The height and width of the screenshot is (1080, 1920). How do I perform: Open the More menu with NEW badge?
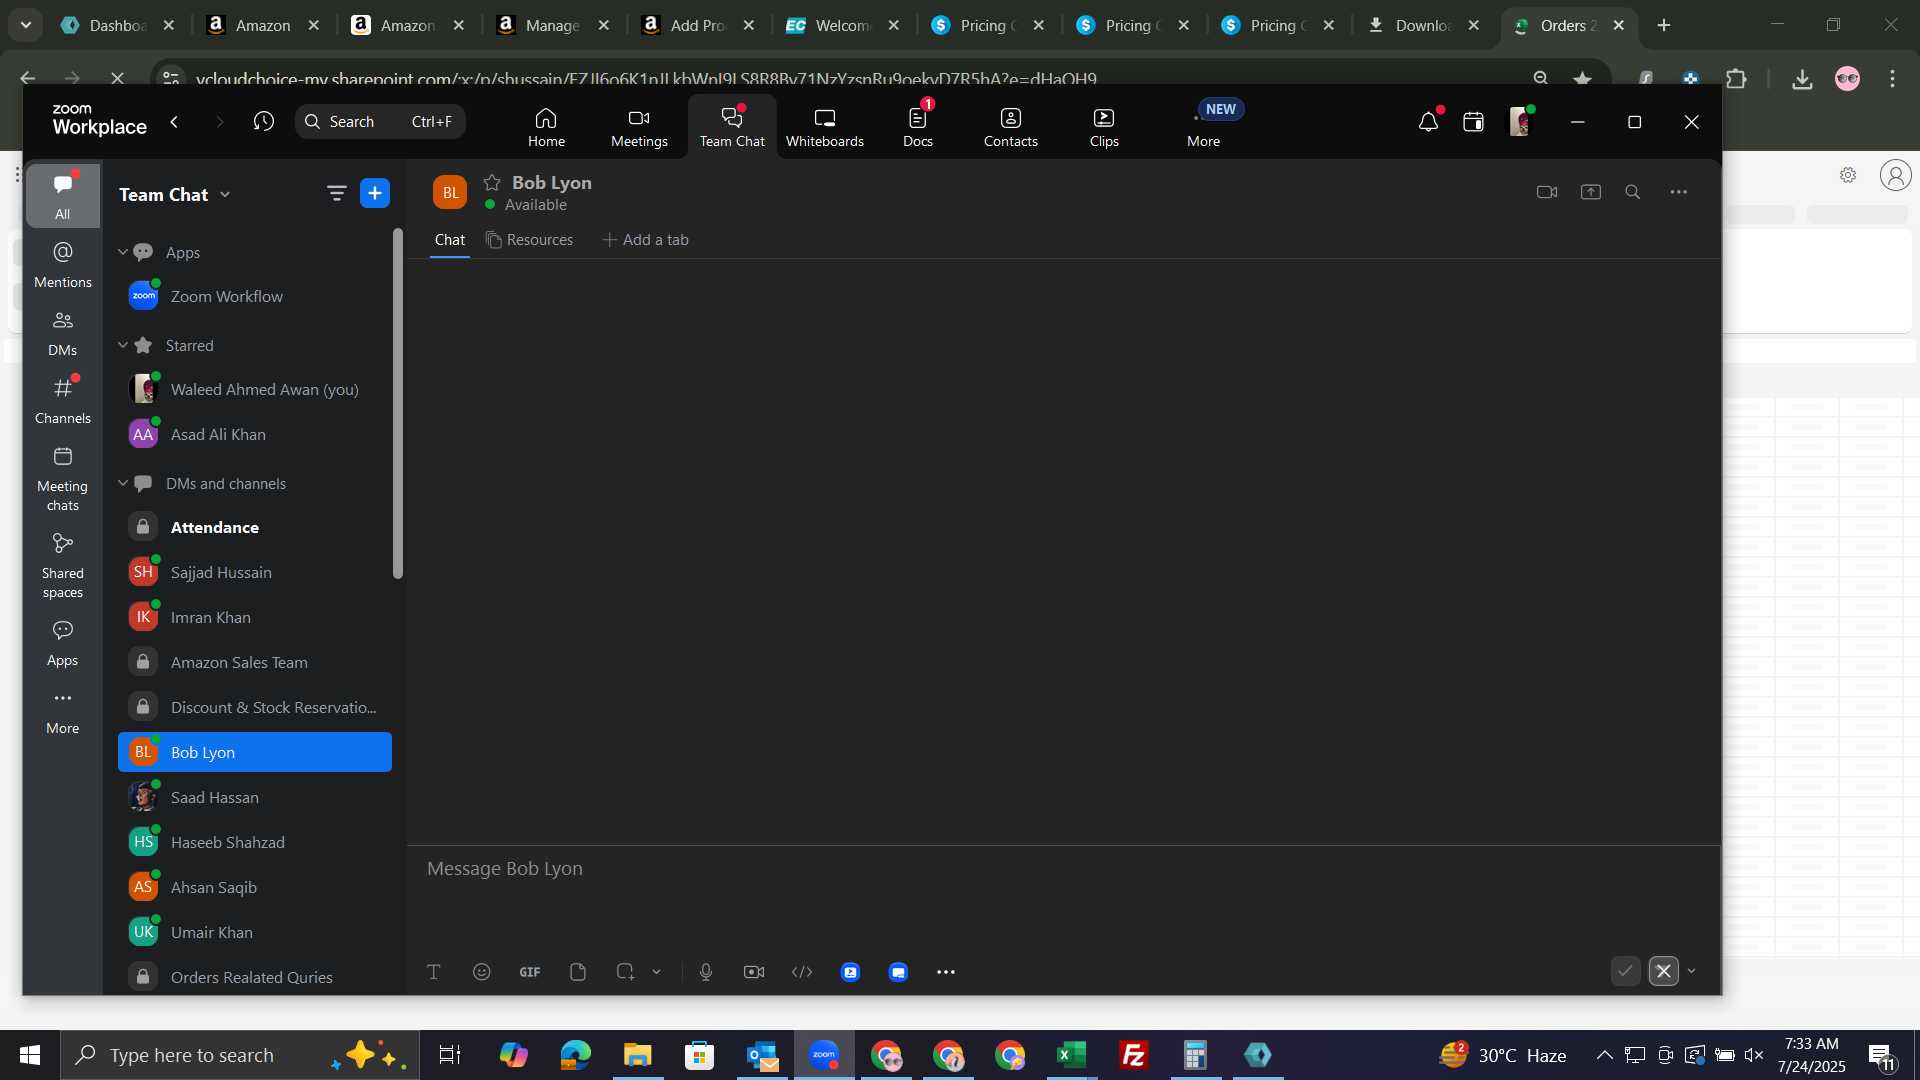pos(1204,127)
